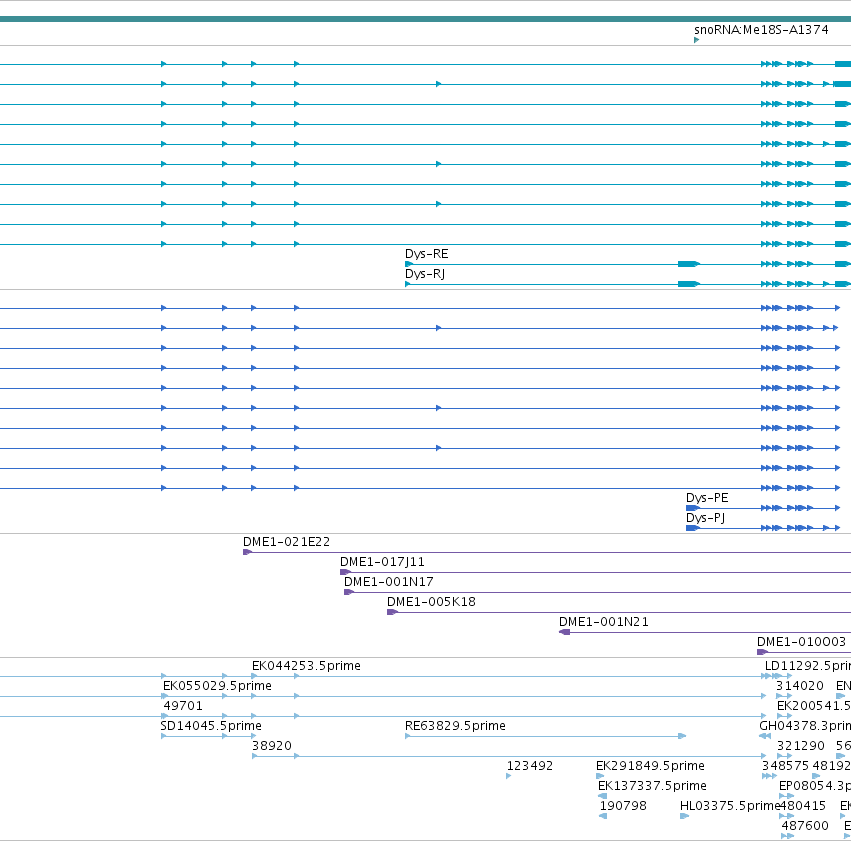Select the arrow glyph below EK137337.5prime
The width and height of the screenshot is (851, 841).
click(x=602, y=796)
